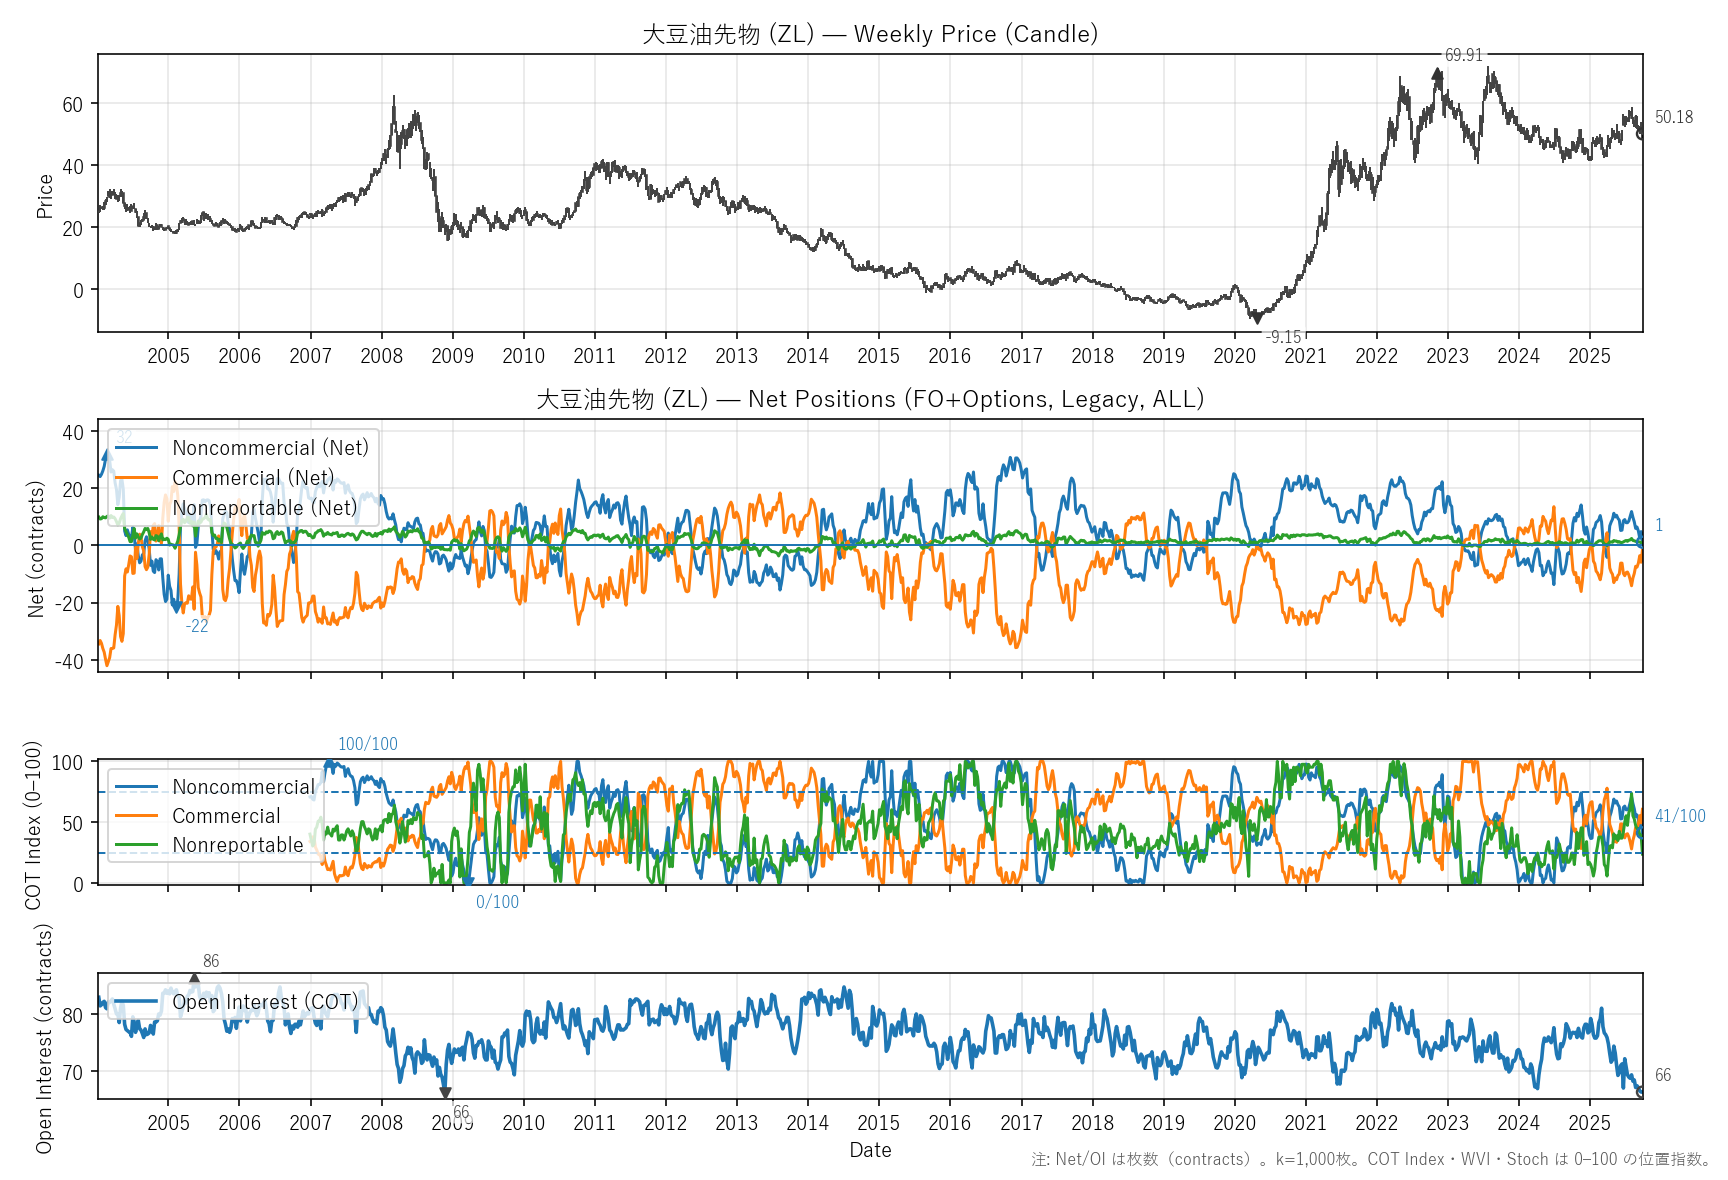Click the Date x-axis label at bottom

click(x=869, y=1150)
